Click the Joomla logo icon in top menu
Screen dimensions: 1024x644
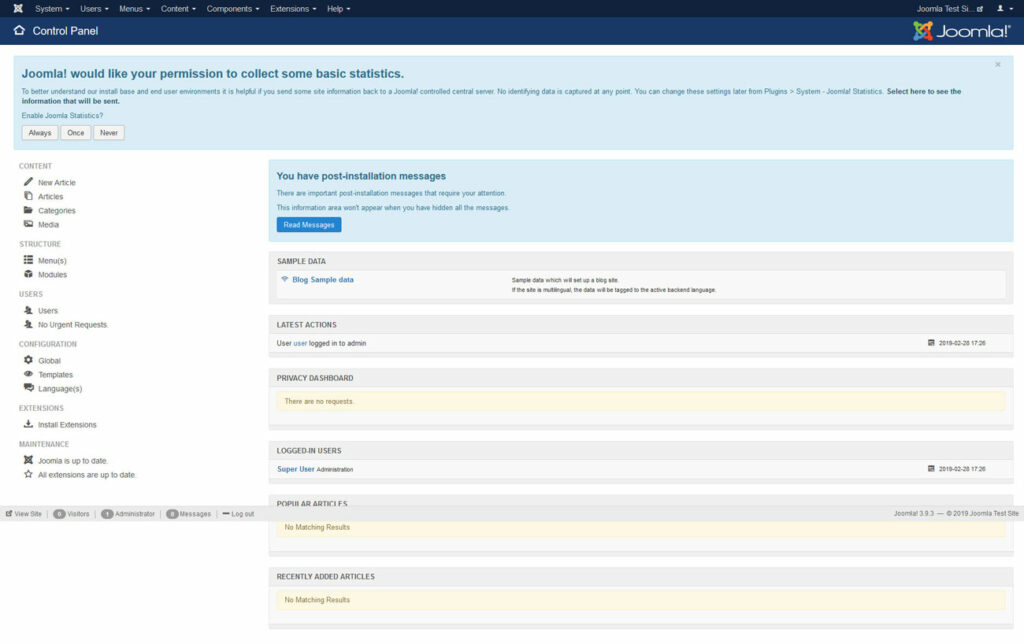[18, 8]
